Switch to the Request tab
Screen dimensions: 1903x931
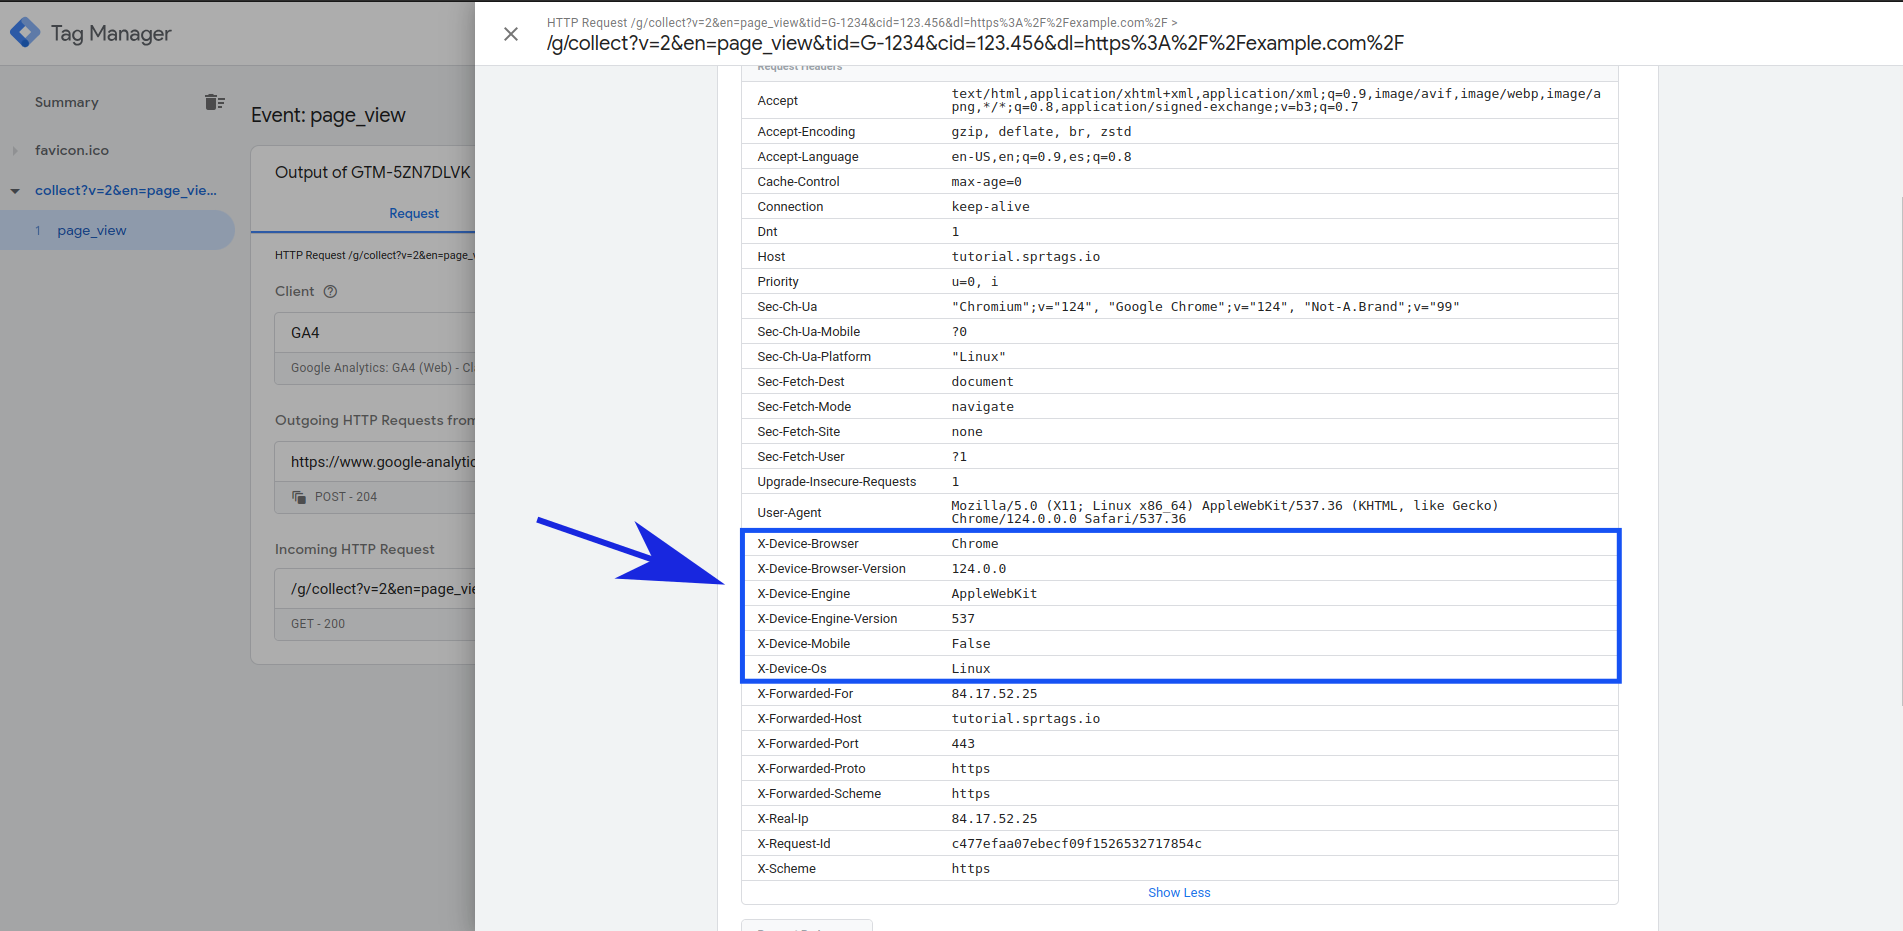pyautogui.click(x=414, y=213)
